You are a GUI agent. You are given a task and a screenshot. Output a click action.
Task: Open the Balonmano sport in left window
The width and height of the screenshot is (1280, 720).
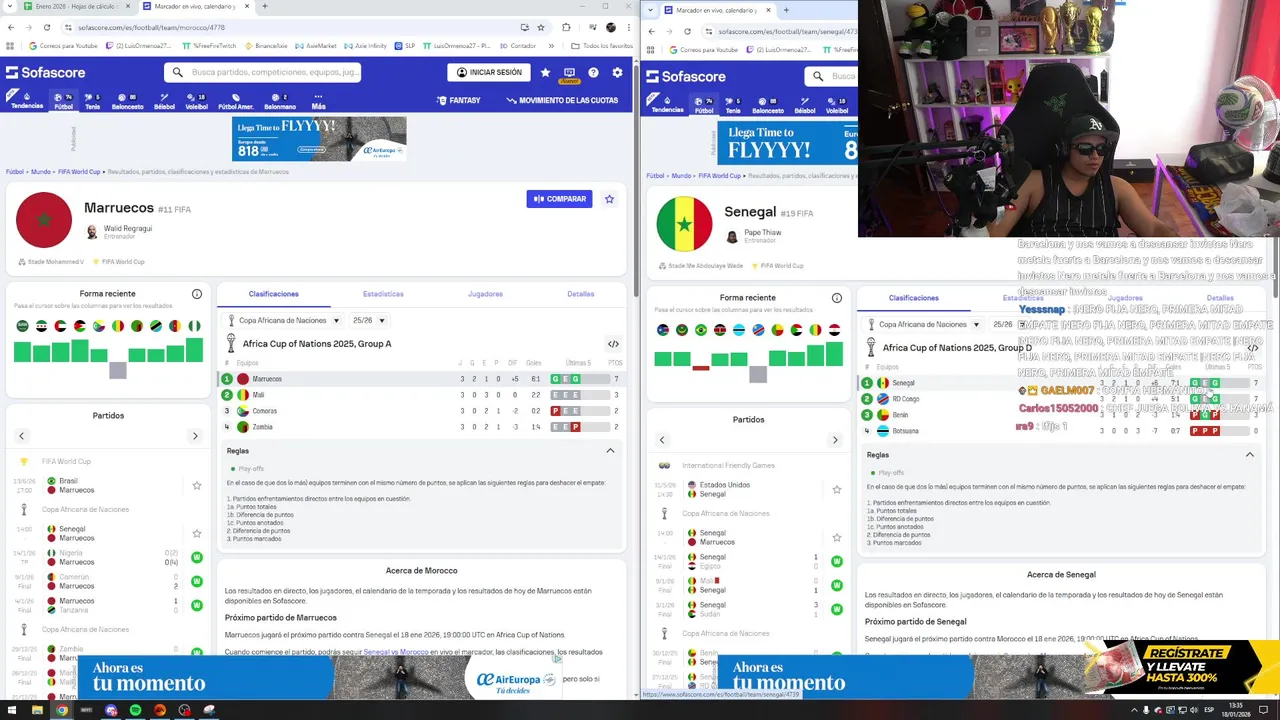[280, 101]
